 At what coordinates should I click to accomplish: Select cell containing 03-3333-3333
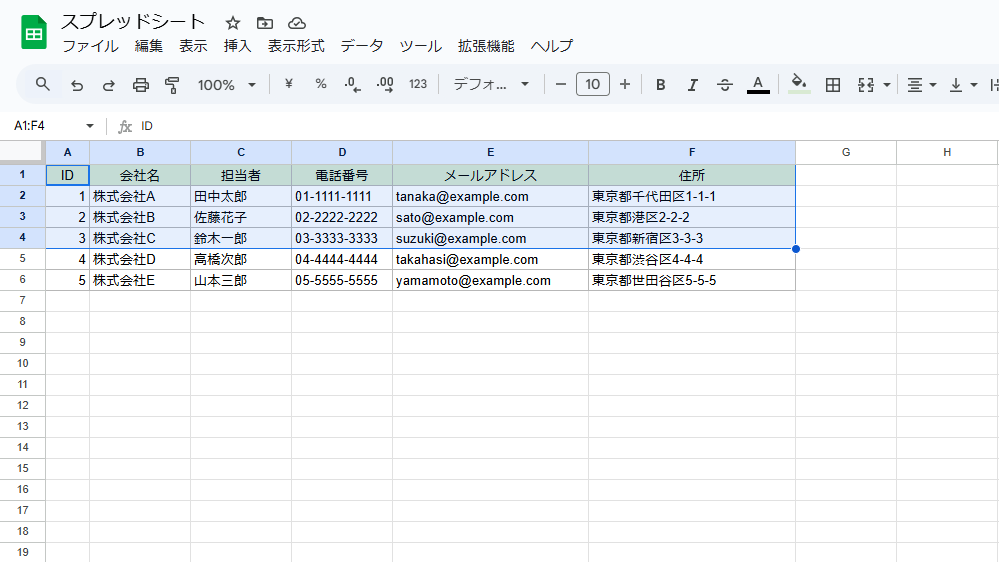(x=342, y=238)
